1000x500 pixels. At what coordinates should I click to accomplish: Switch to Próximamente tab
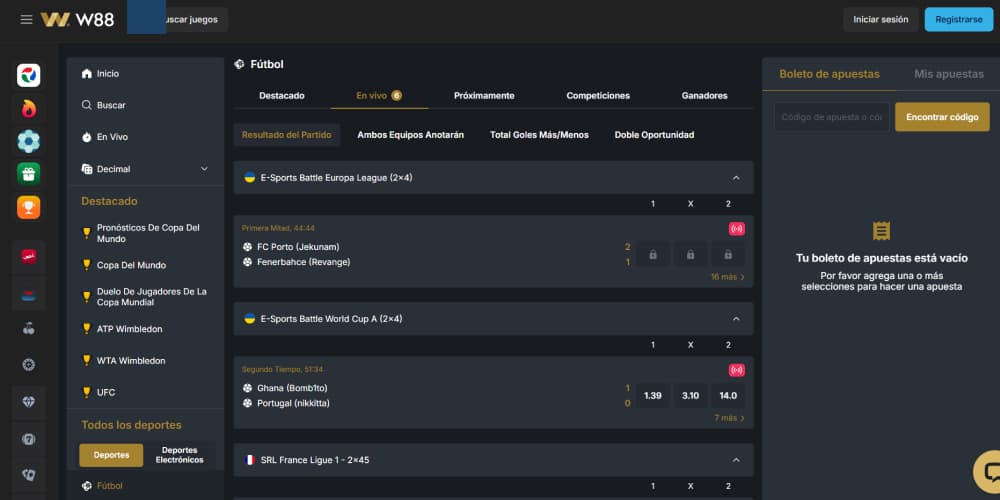click(x=484, y=96)
